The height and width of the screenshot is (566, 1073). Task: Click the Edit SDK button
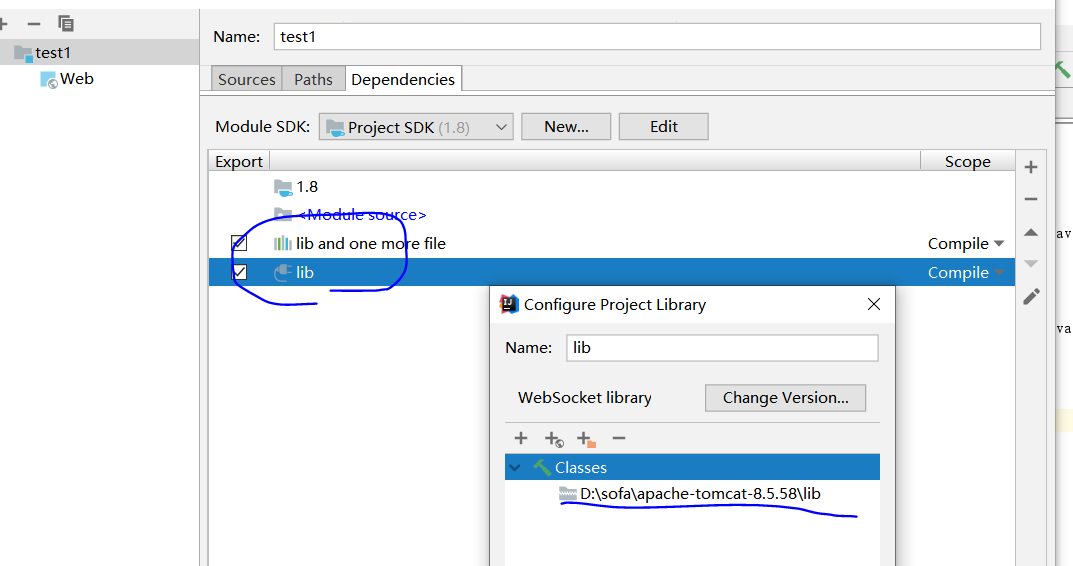664,127
